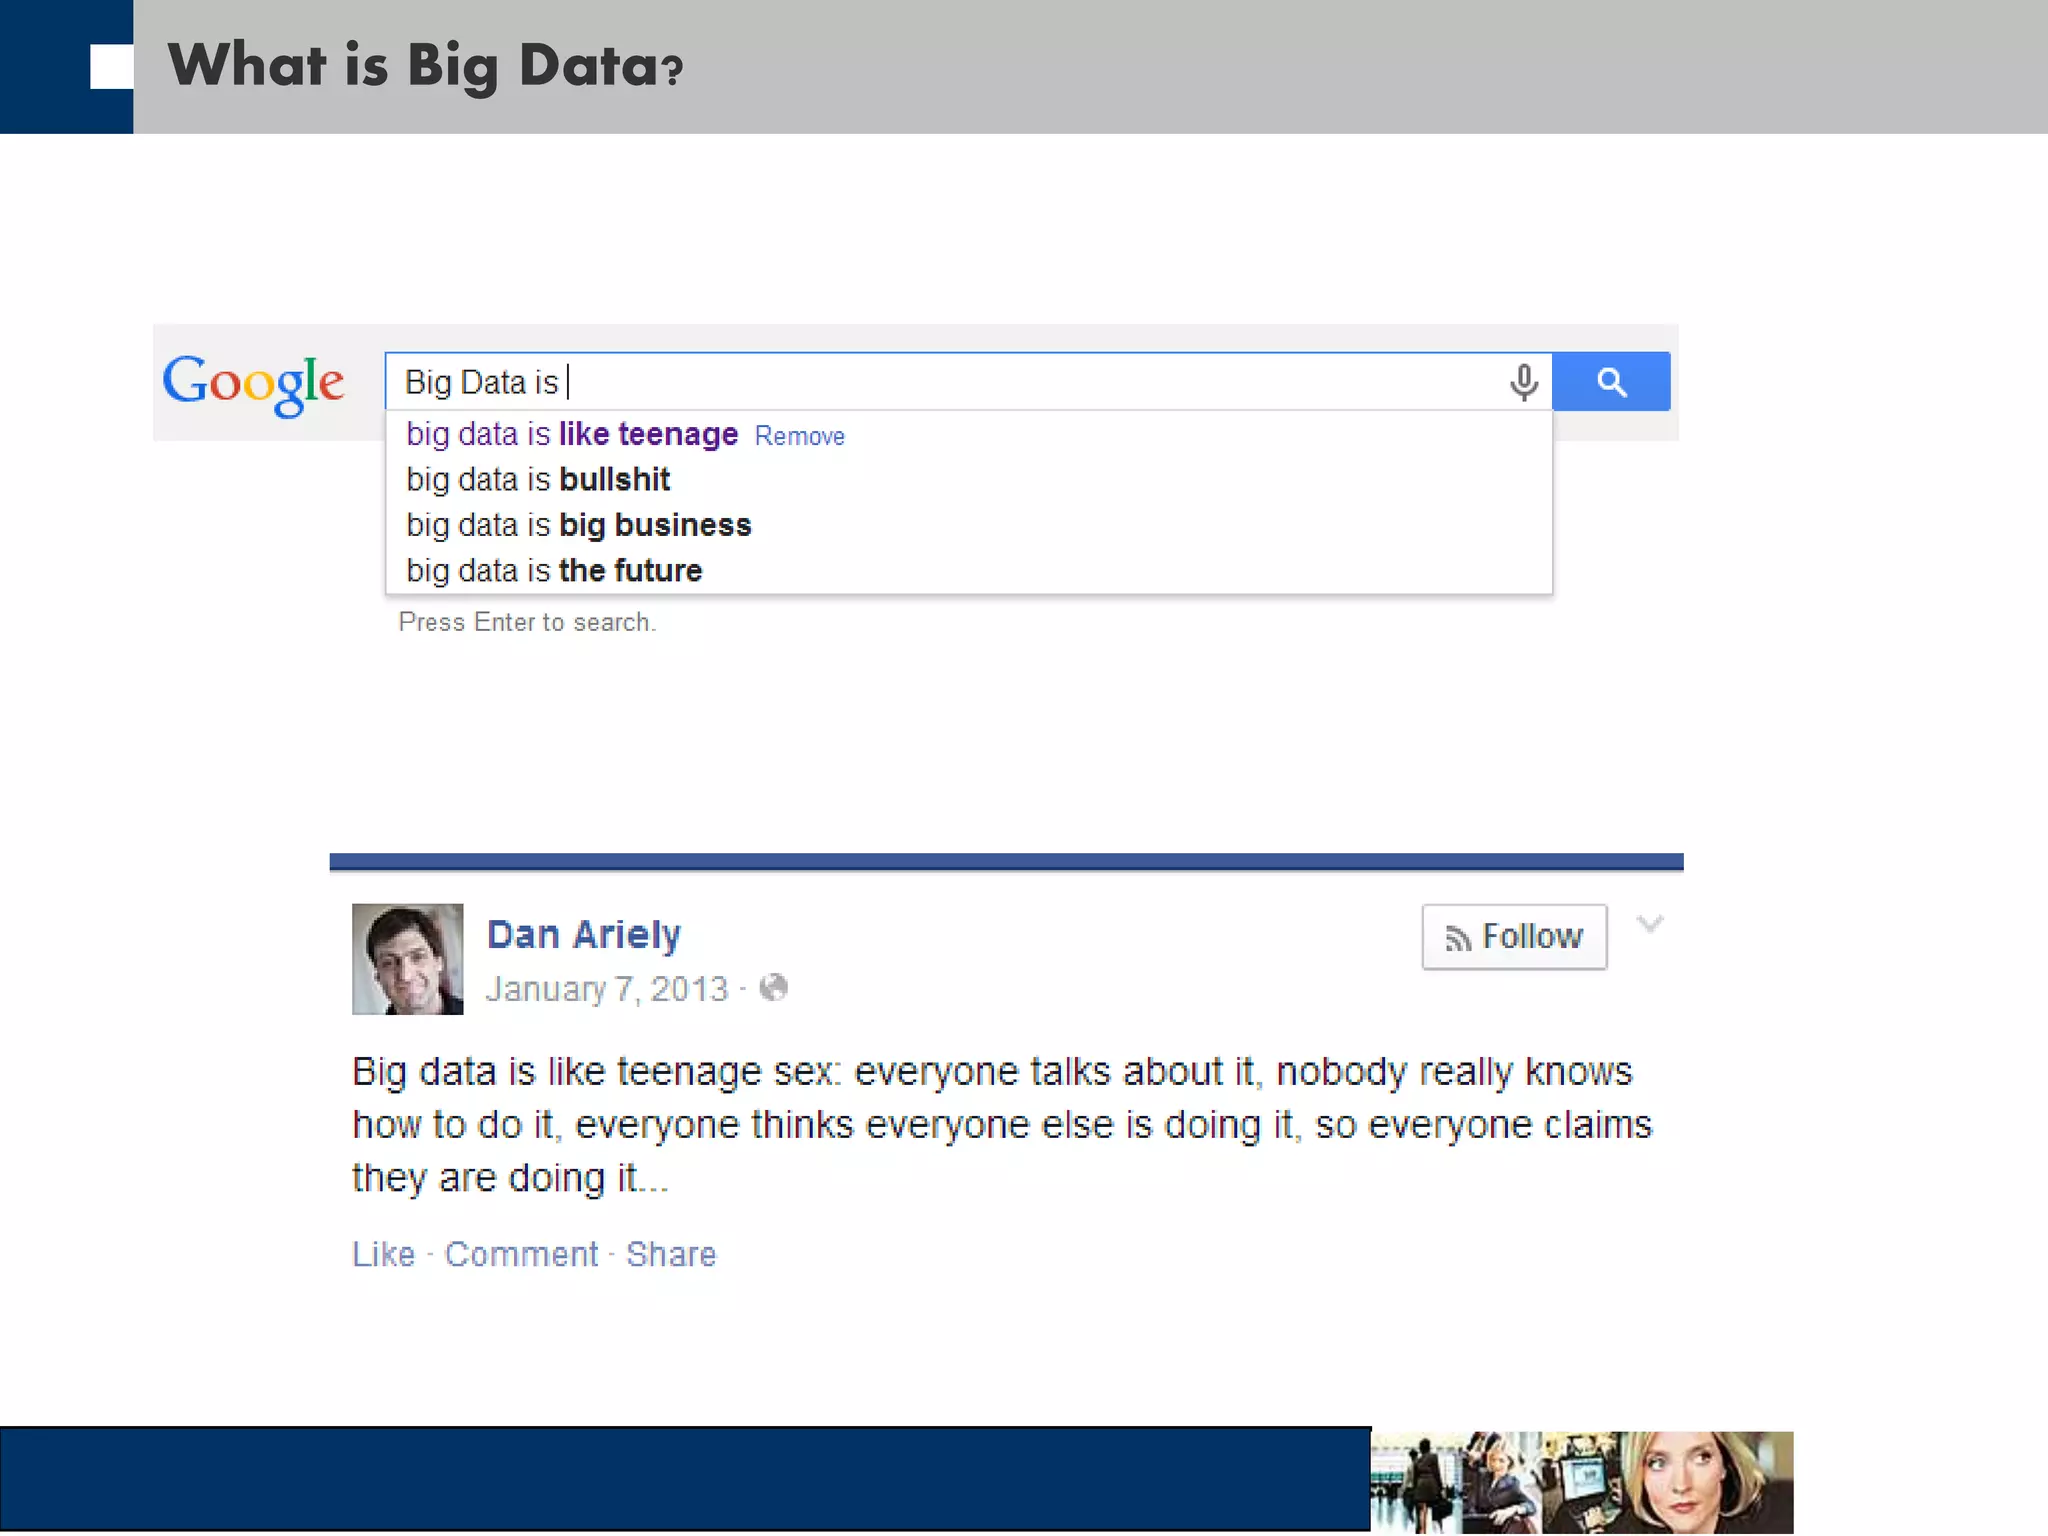Click the business people photo strip in footer

click(x=1582, y=1483)
